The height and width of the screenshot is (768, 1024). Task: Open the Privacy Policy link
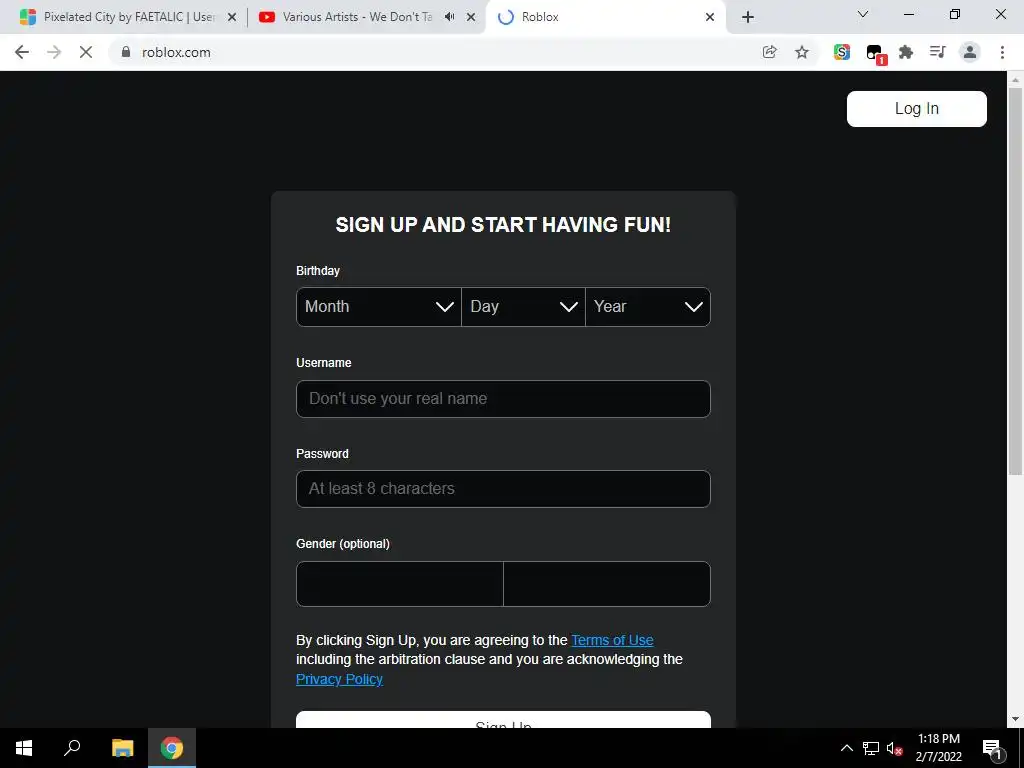tap(339, 679)
